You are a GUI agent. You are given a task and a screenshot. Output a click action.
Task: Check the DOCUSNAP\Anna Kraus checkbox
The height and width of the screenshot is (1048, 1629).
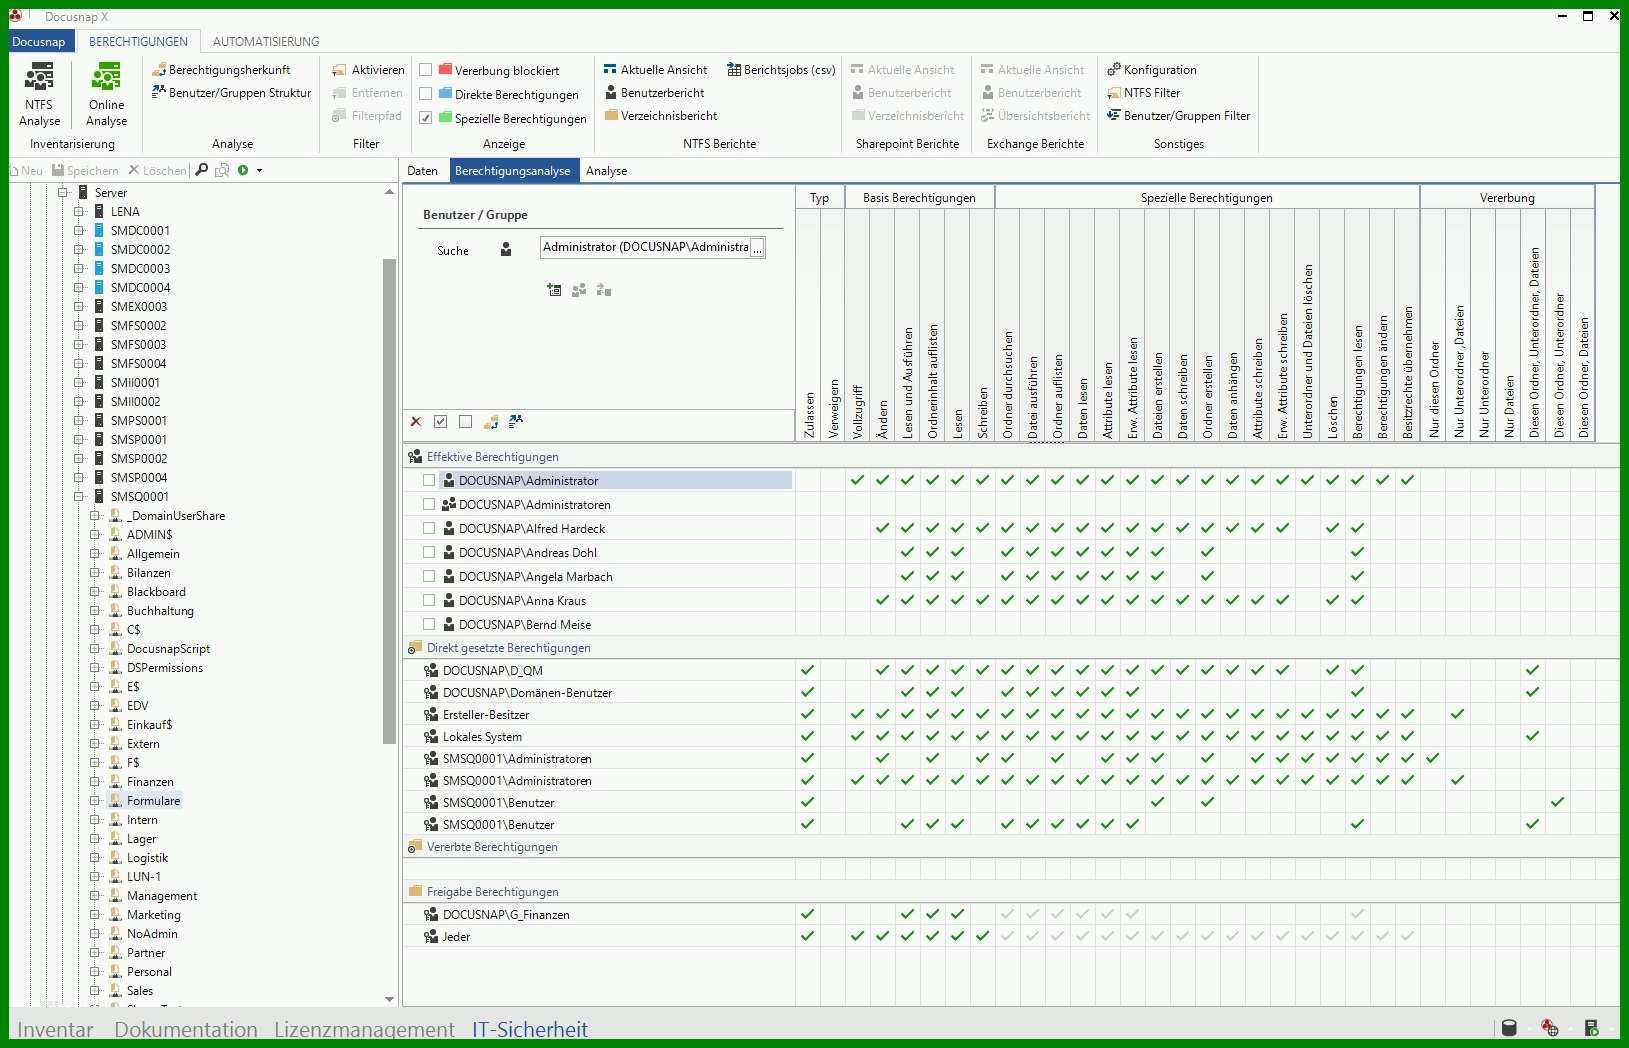pos(429,601)
